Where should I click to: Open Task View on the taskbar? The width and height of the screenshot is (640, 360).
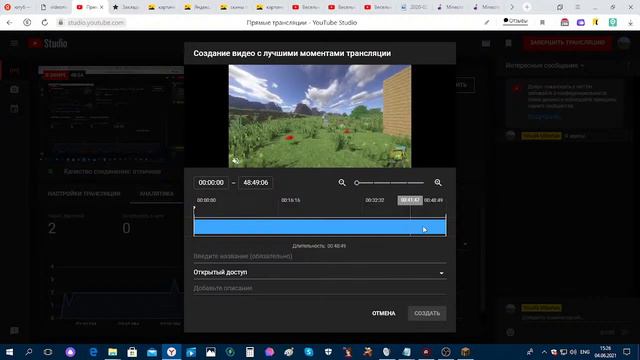[x=48, y=352]
